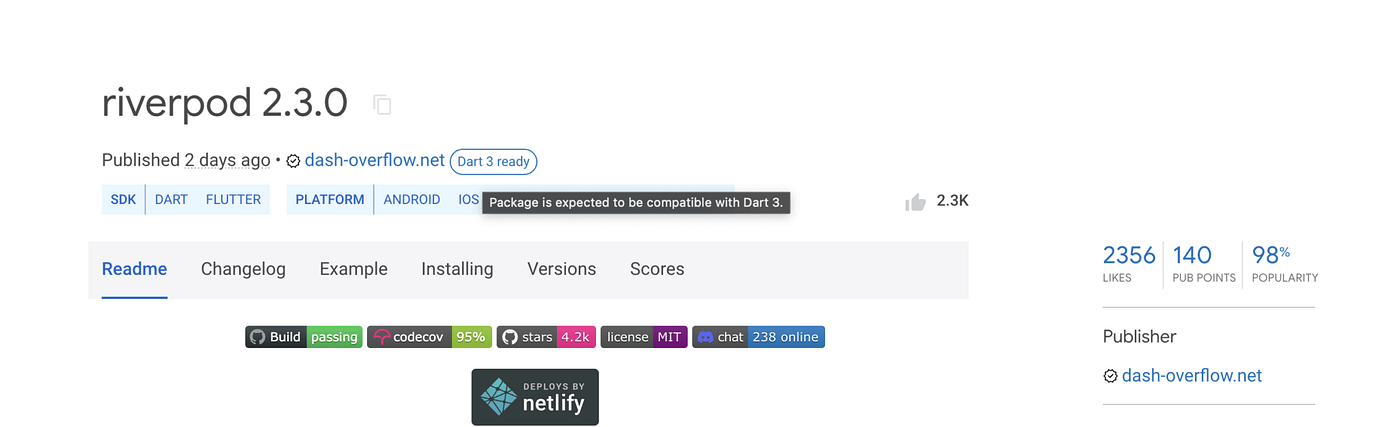Image resolution: width=1400 pixels, height=427 pixels.
Task: Select the ANDROID platform tag
Action: coord(412,199)
